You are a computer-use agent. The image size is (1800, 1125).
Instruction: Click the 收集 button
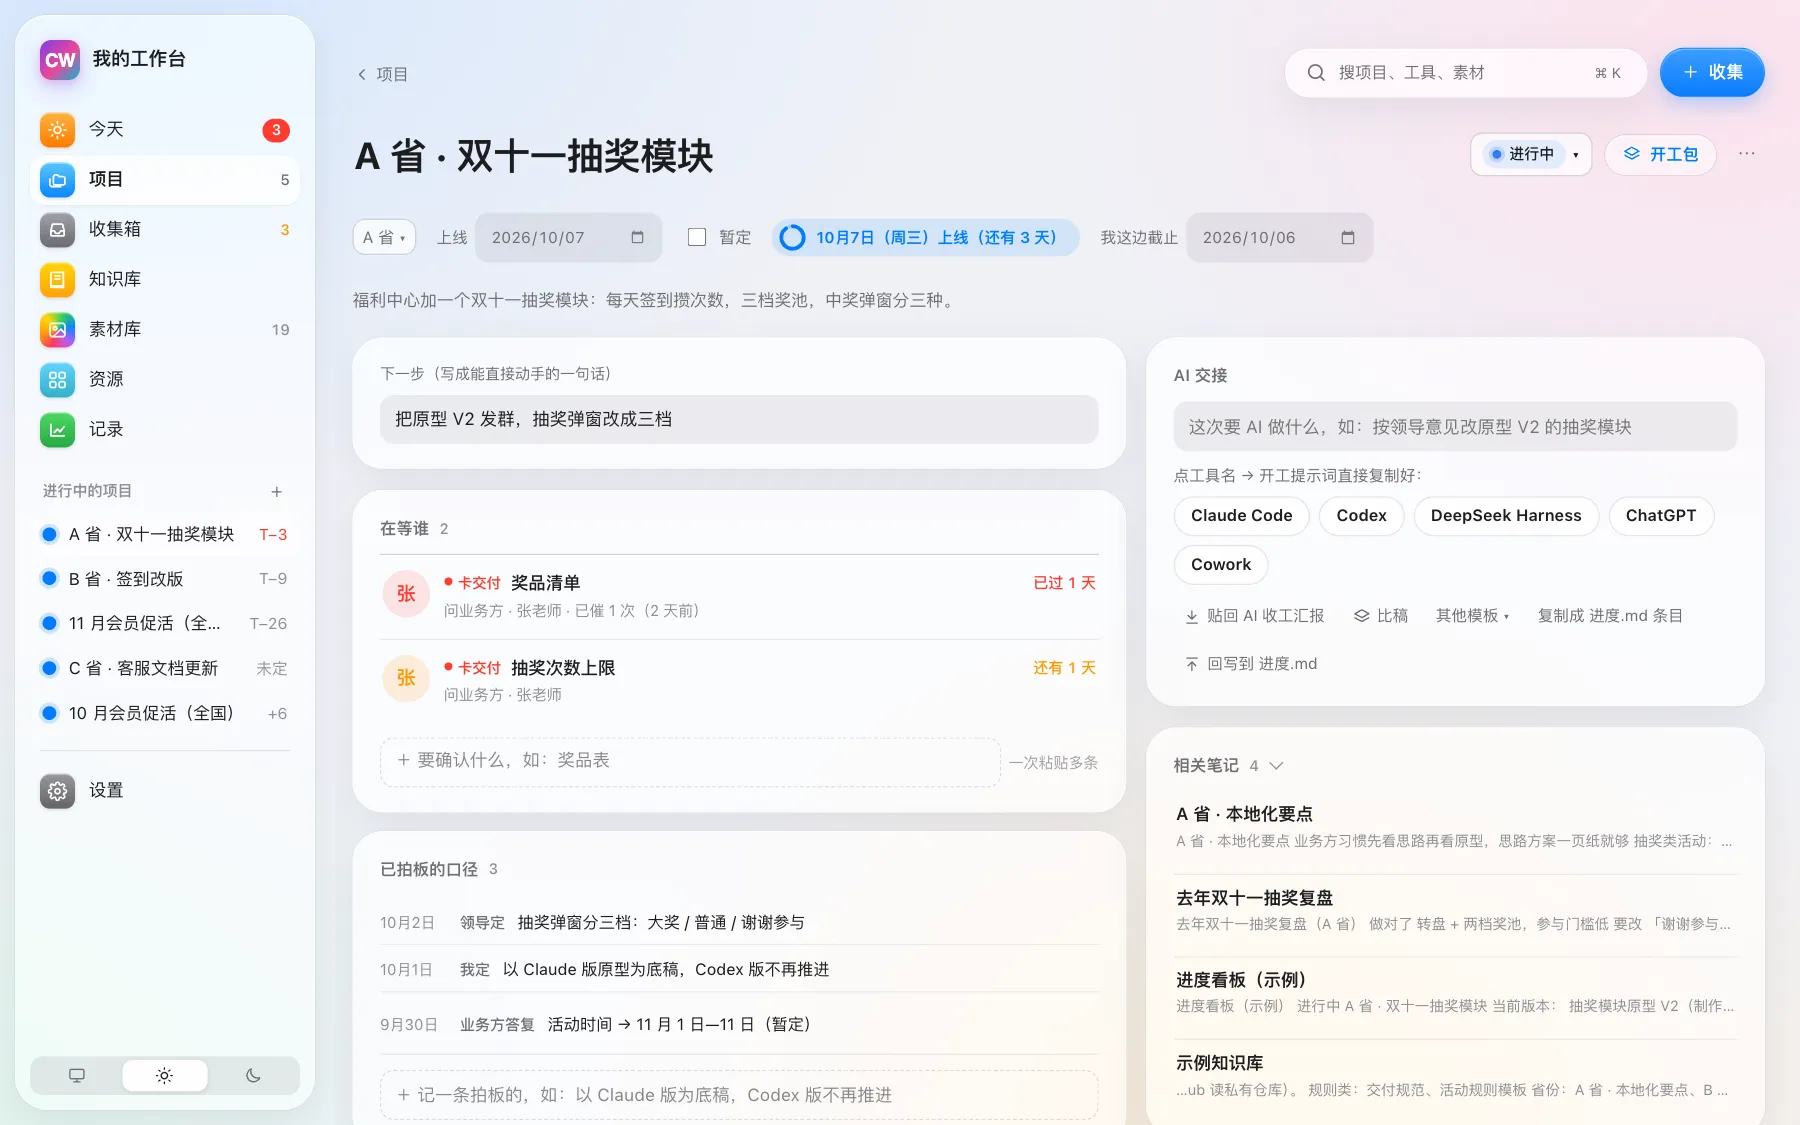(1712, 72)
